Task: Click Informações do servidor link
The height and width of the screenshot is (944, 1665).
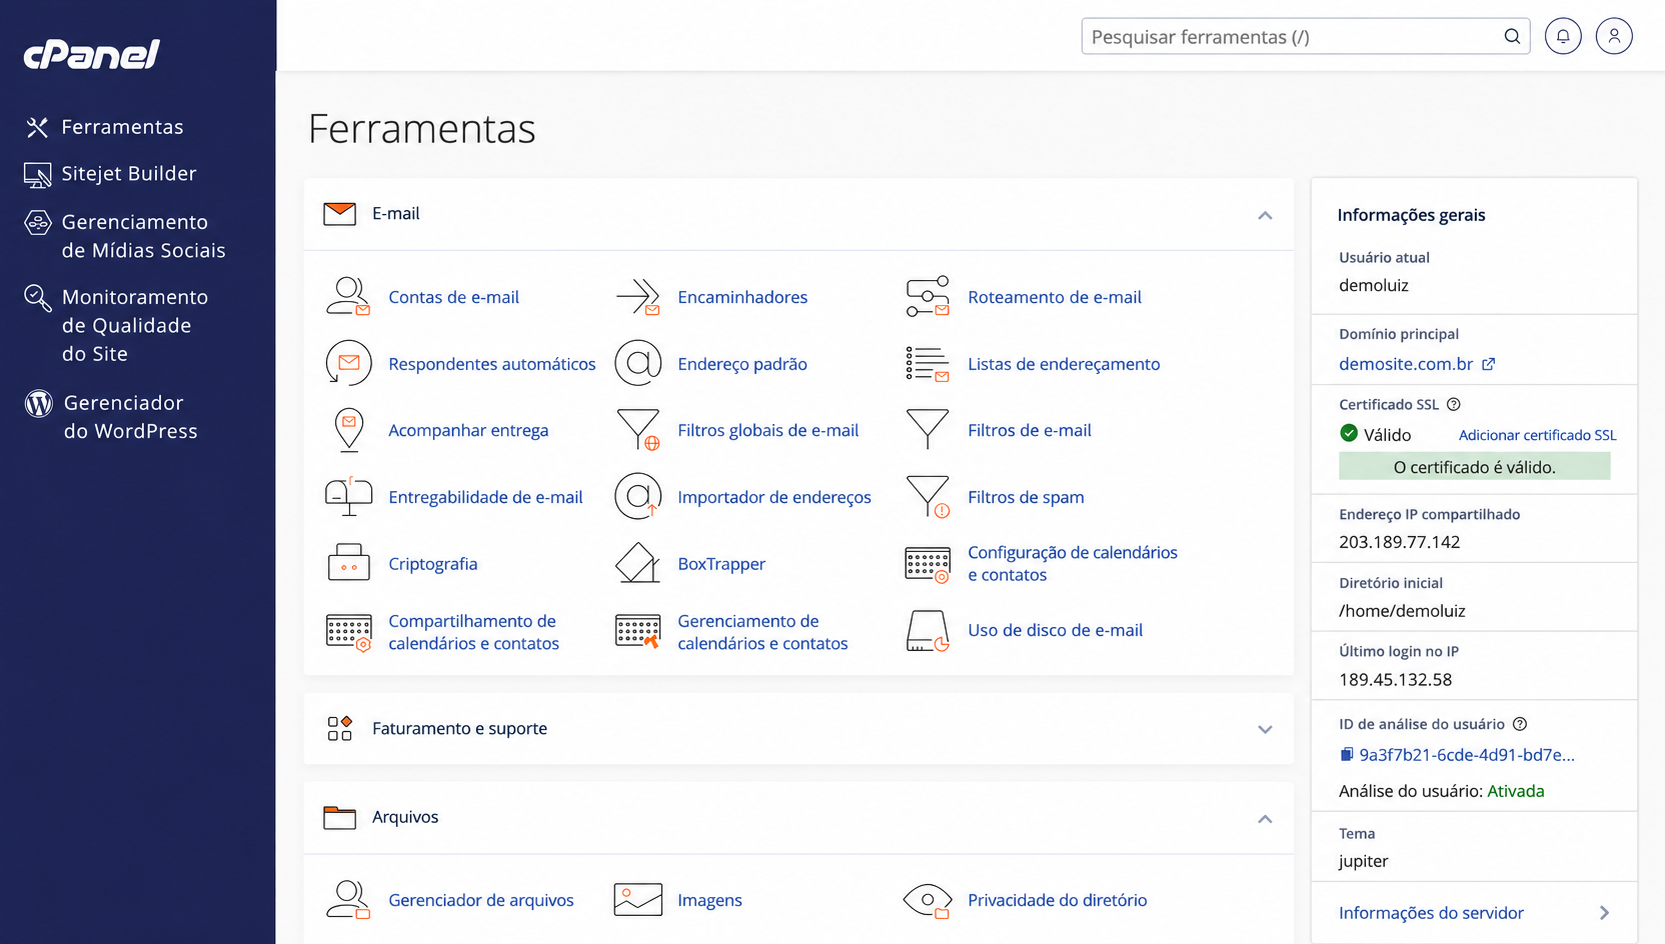Action: tap(1431, 913)
